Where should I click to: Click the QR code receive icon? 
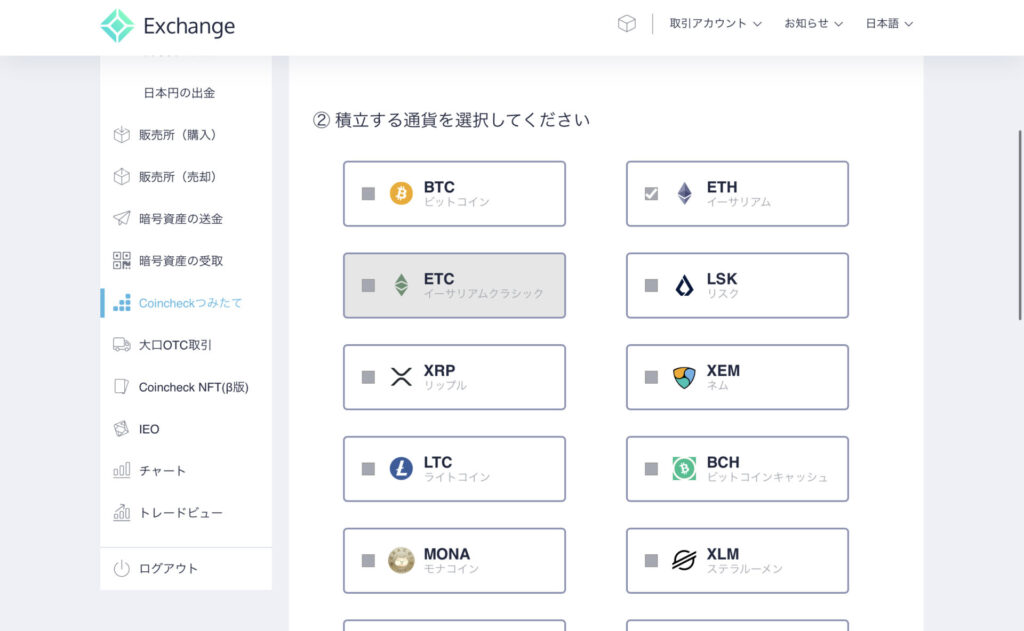[x=121, y=261]
